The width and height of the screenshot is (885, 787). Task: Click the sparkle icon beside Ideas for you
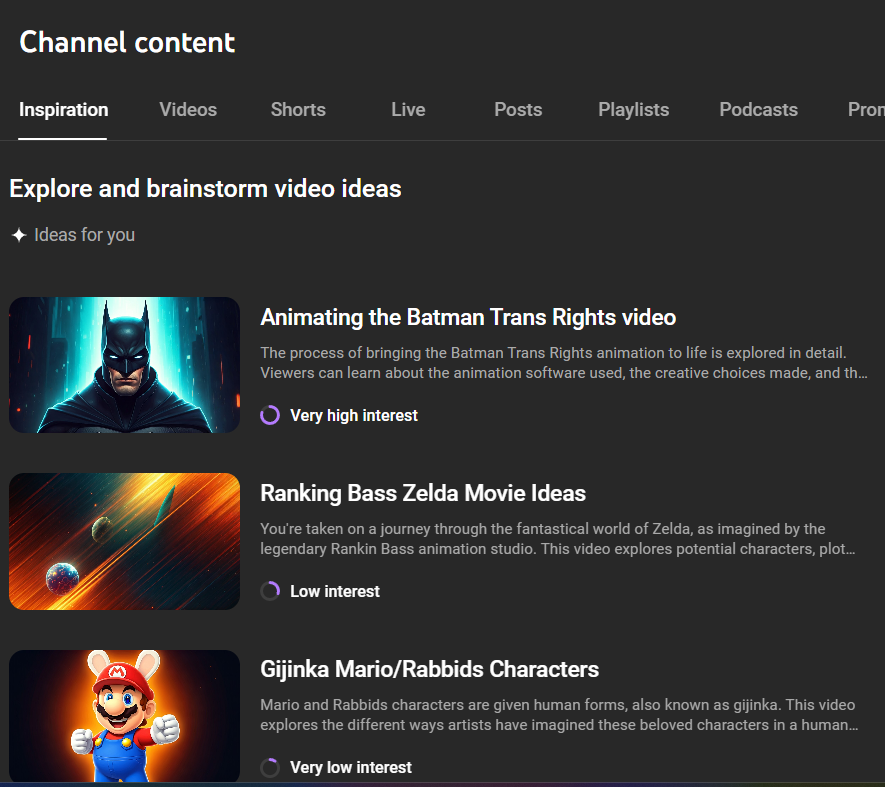pyautogui.click(x=19, y=235)
